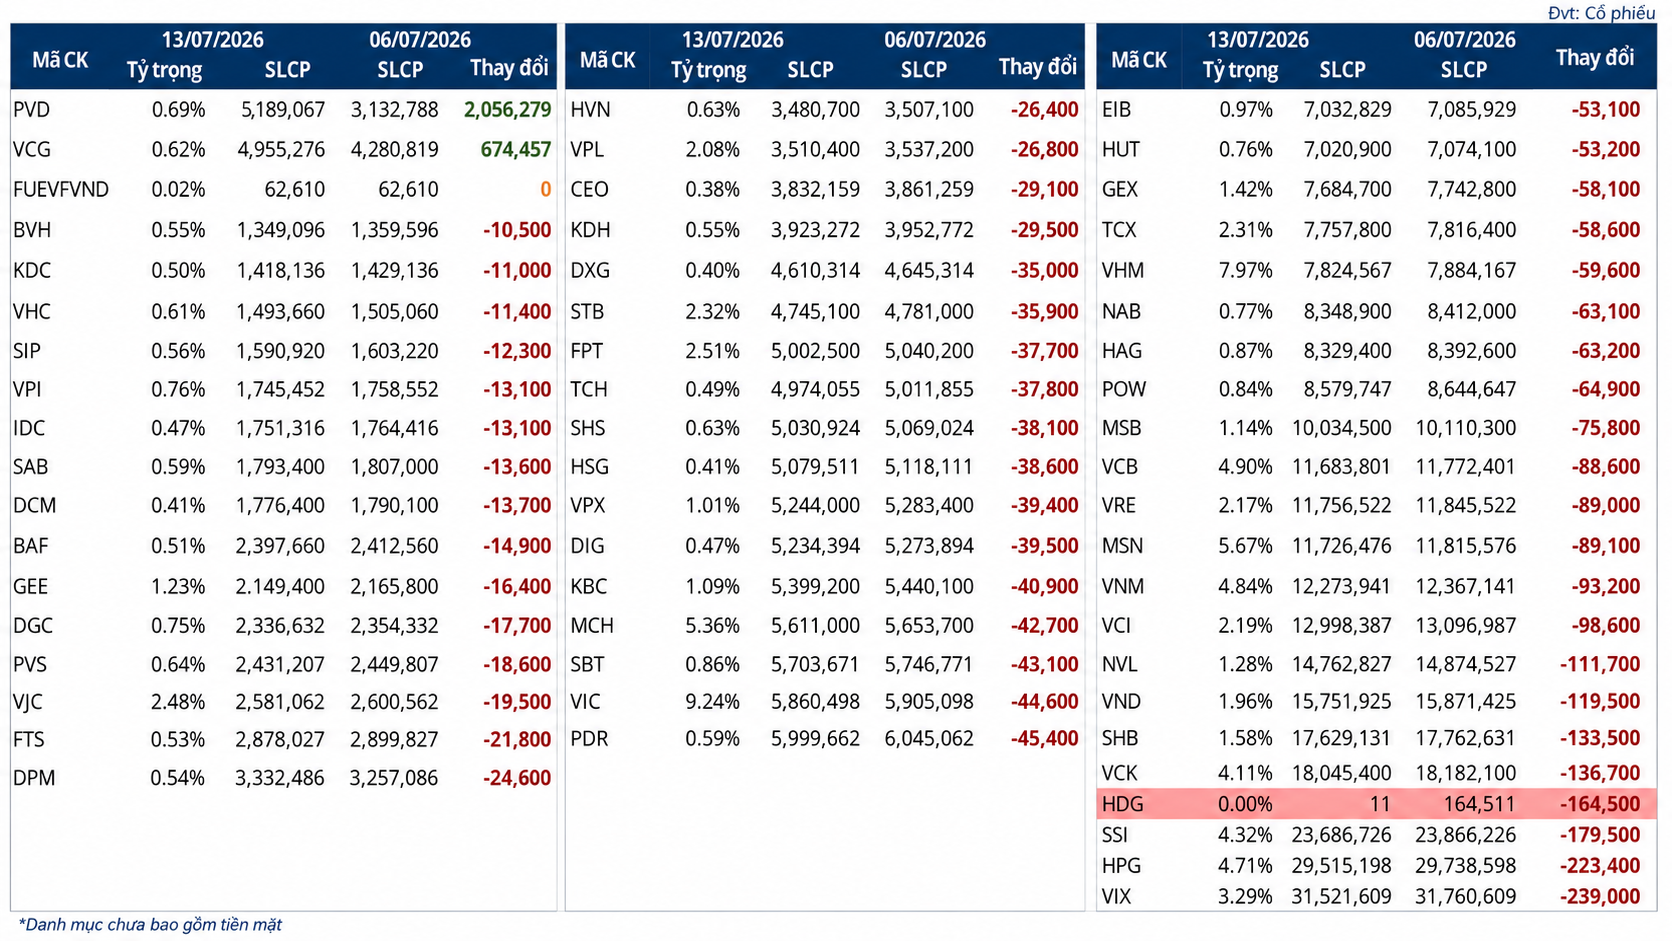Select the VCK ticker cell
This screenshot has width=1672, height=941.
click(1120, 773)
